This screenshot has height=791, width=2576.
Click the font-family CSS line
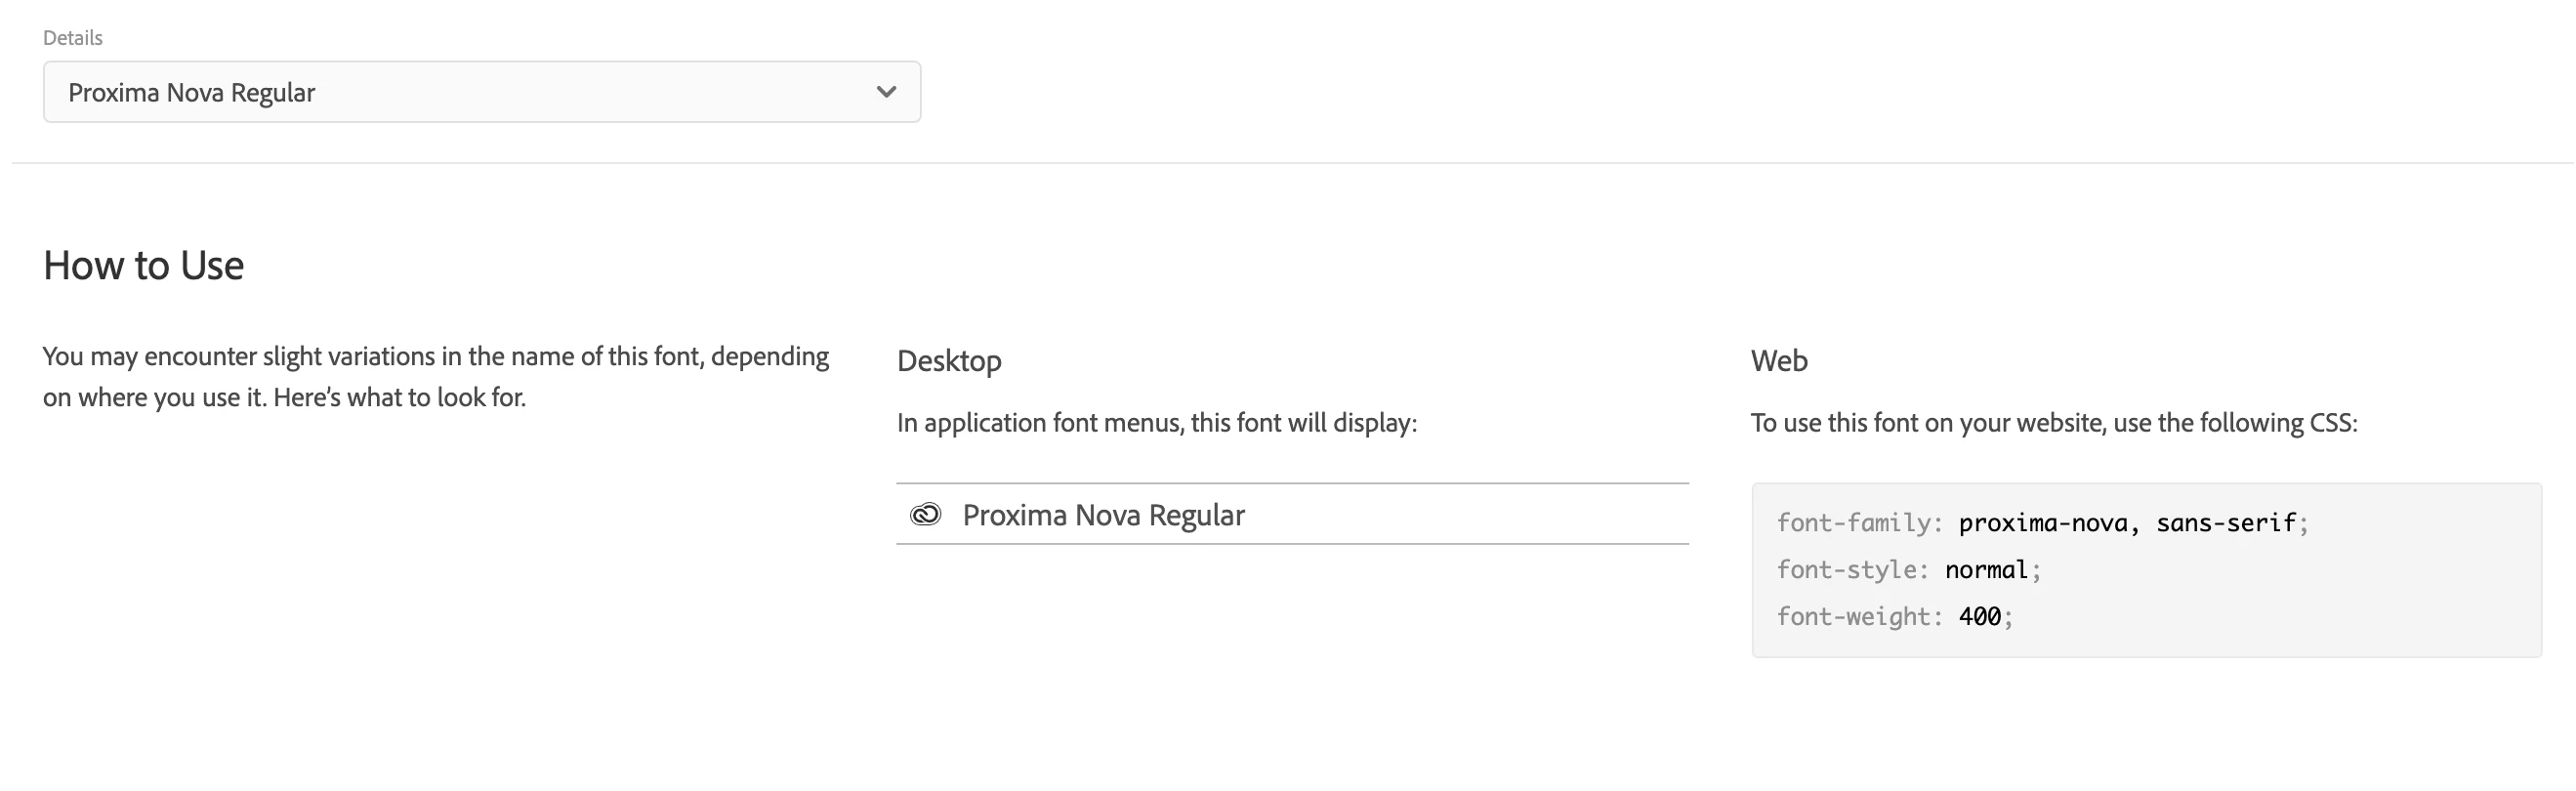click(x=2041, y=523)
